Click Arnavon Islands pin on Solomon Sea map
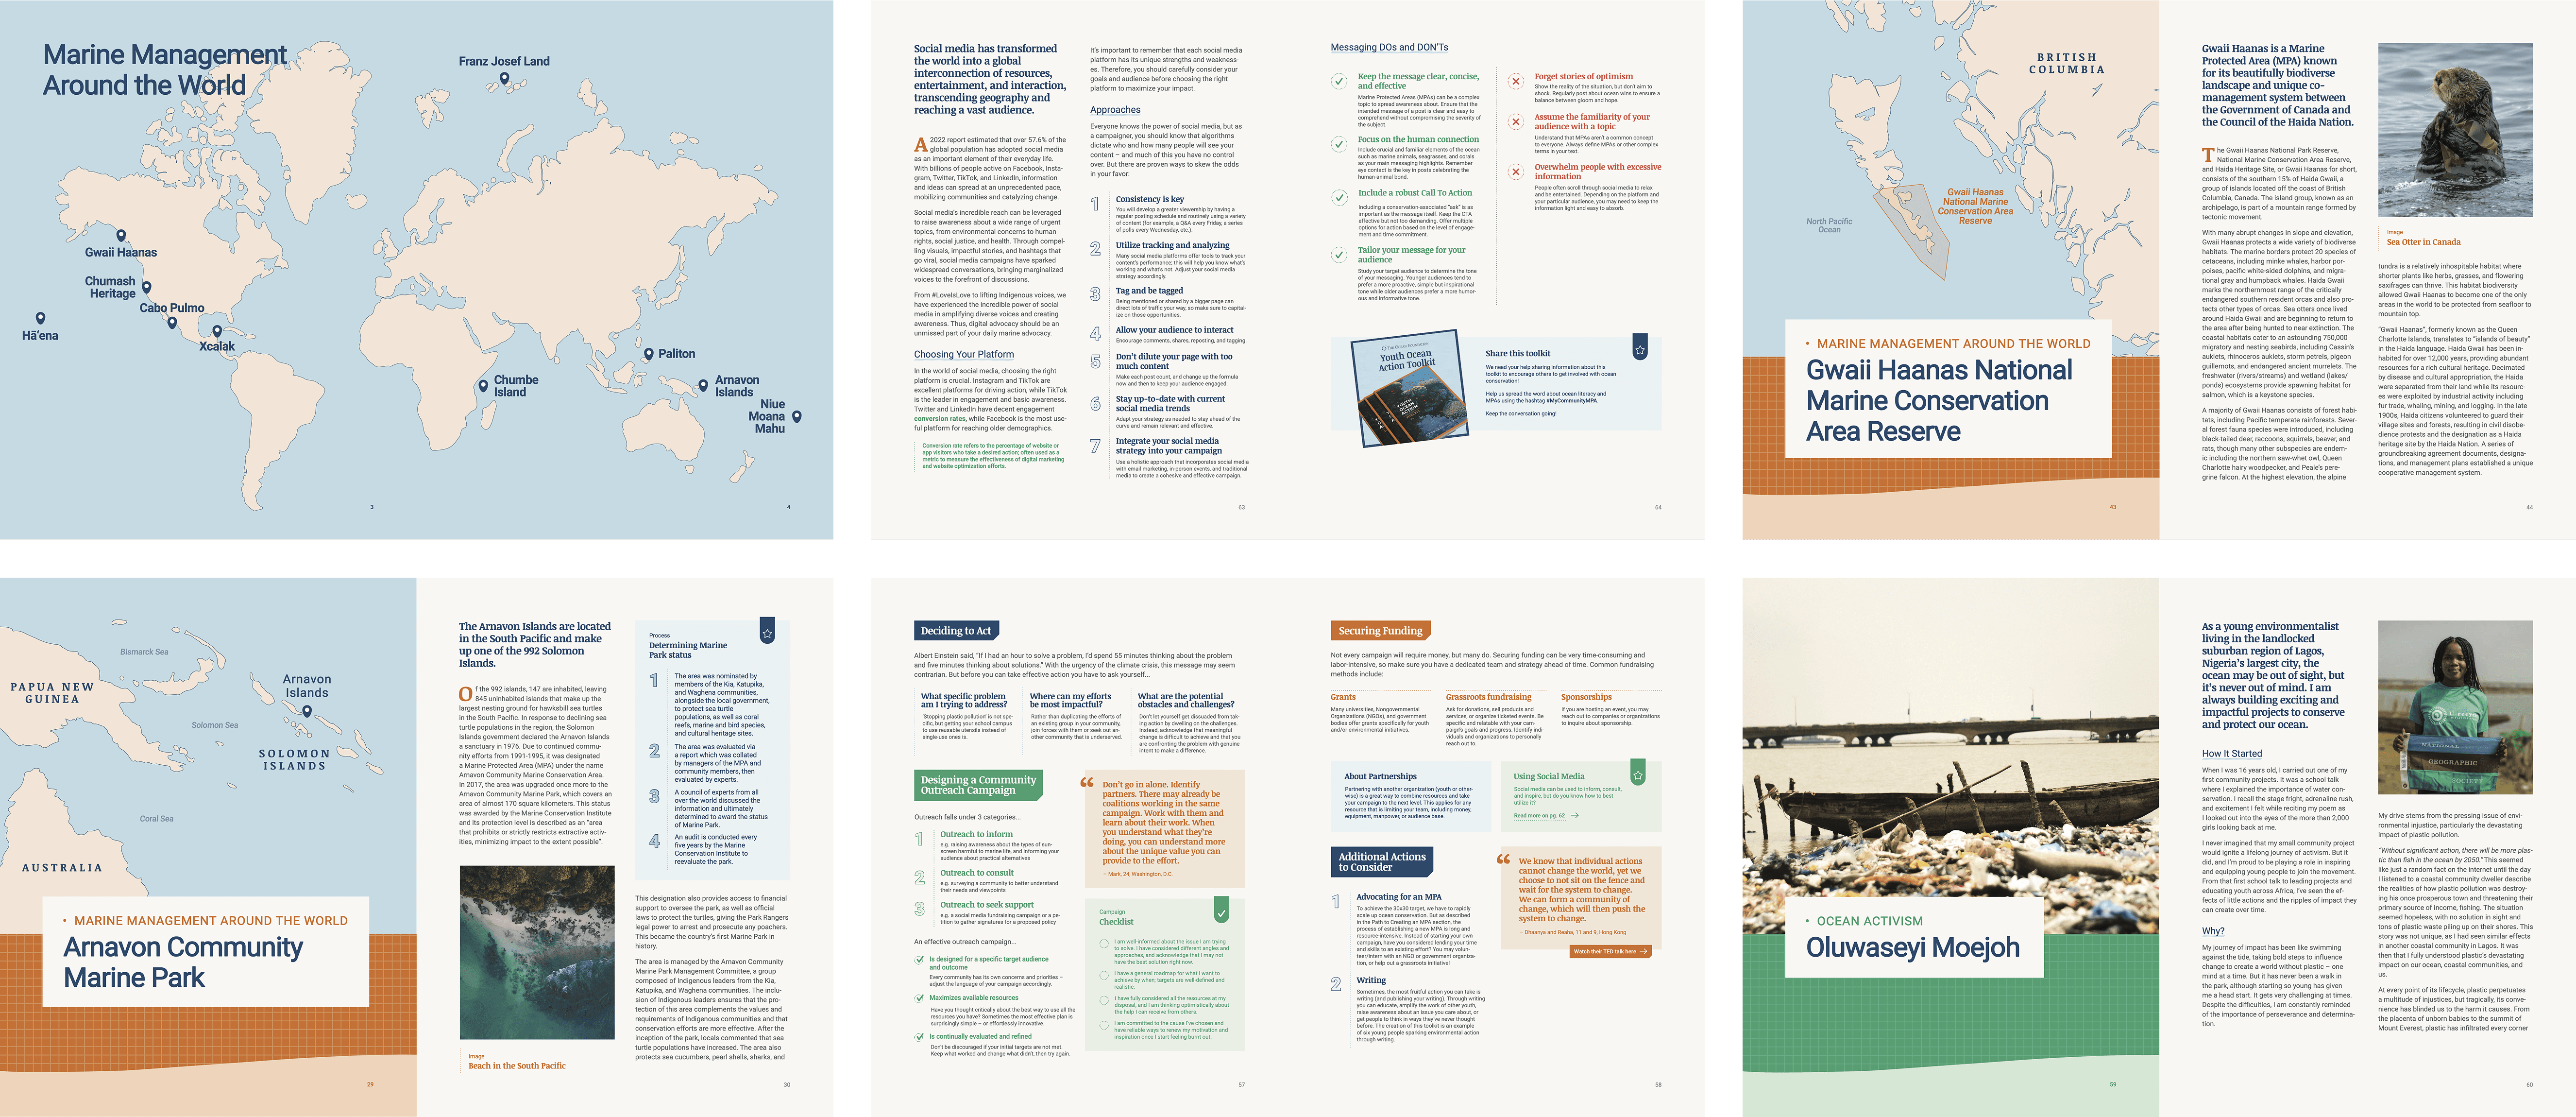This screenshot has height=1117, width=2576. click(x=307, y=712)
